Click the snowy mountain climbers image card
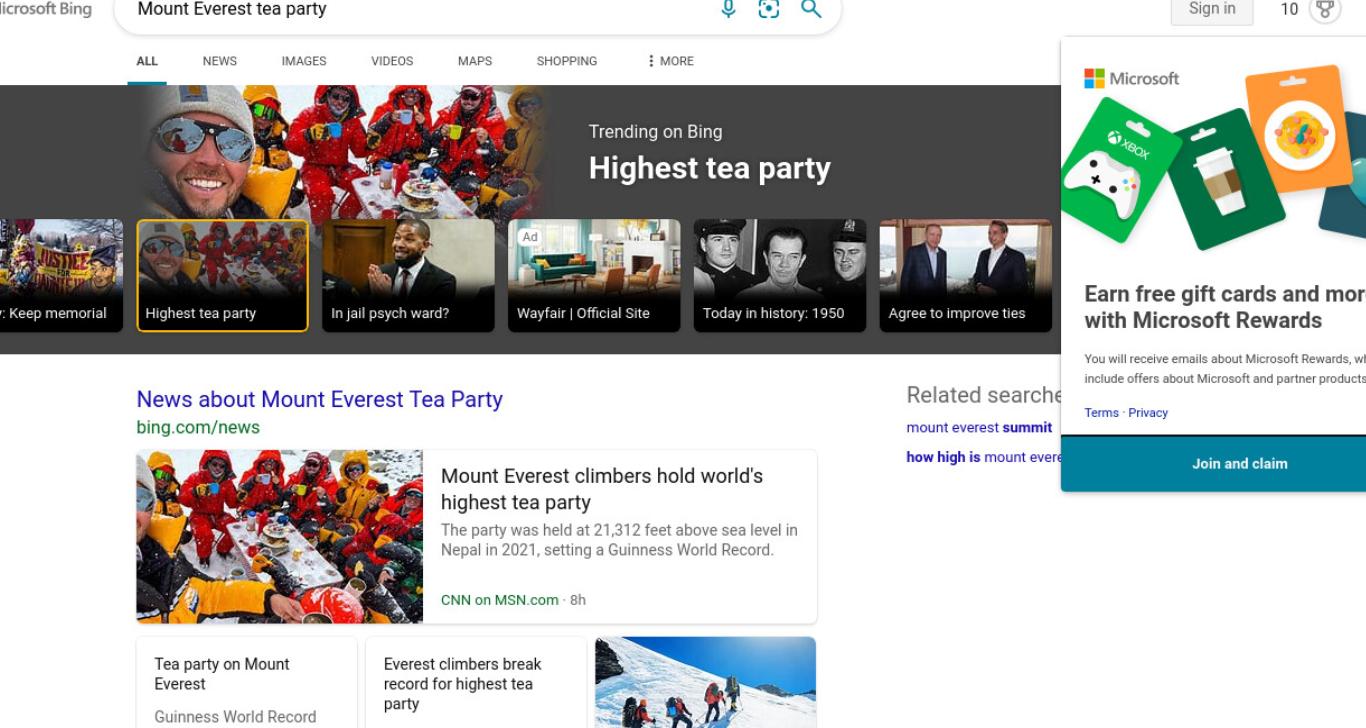The image size is (1366, 728). point(705,682)
